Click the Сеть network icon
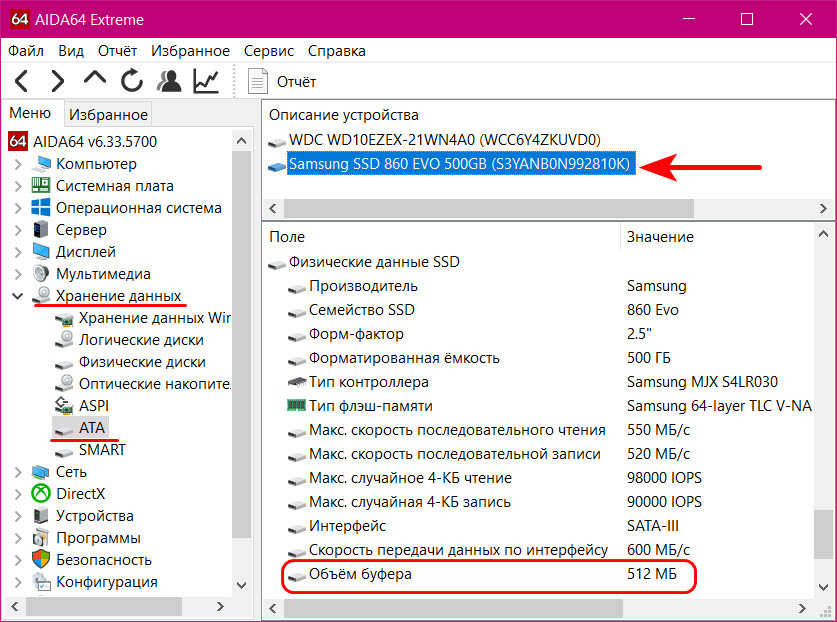 point(41,472)
